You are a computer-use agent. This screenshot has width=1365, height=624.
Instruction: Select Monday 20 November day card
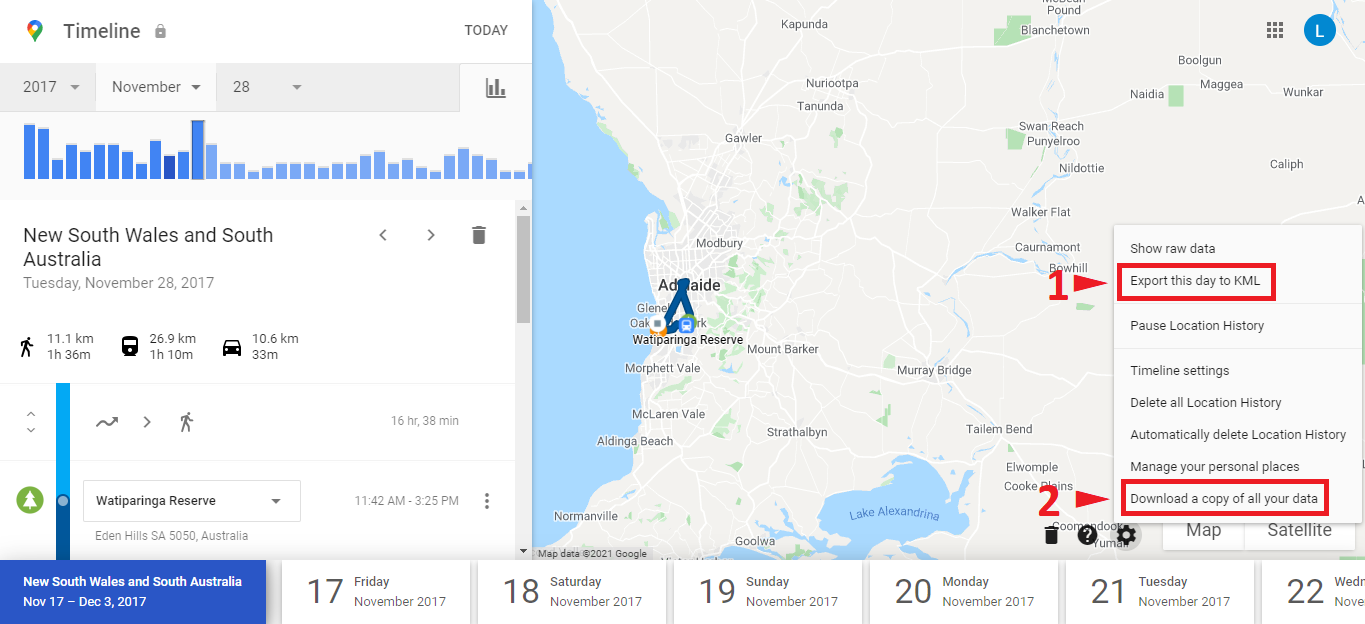(x=964, y=592)
